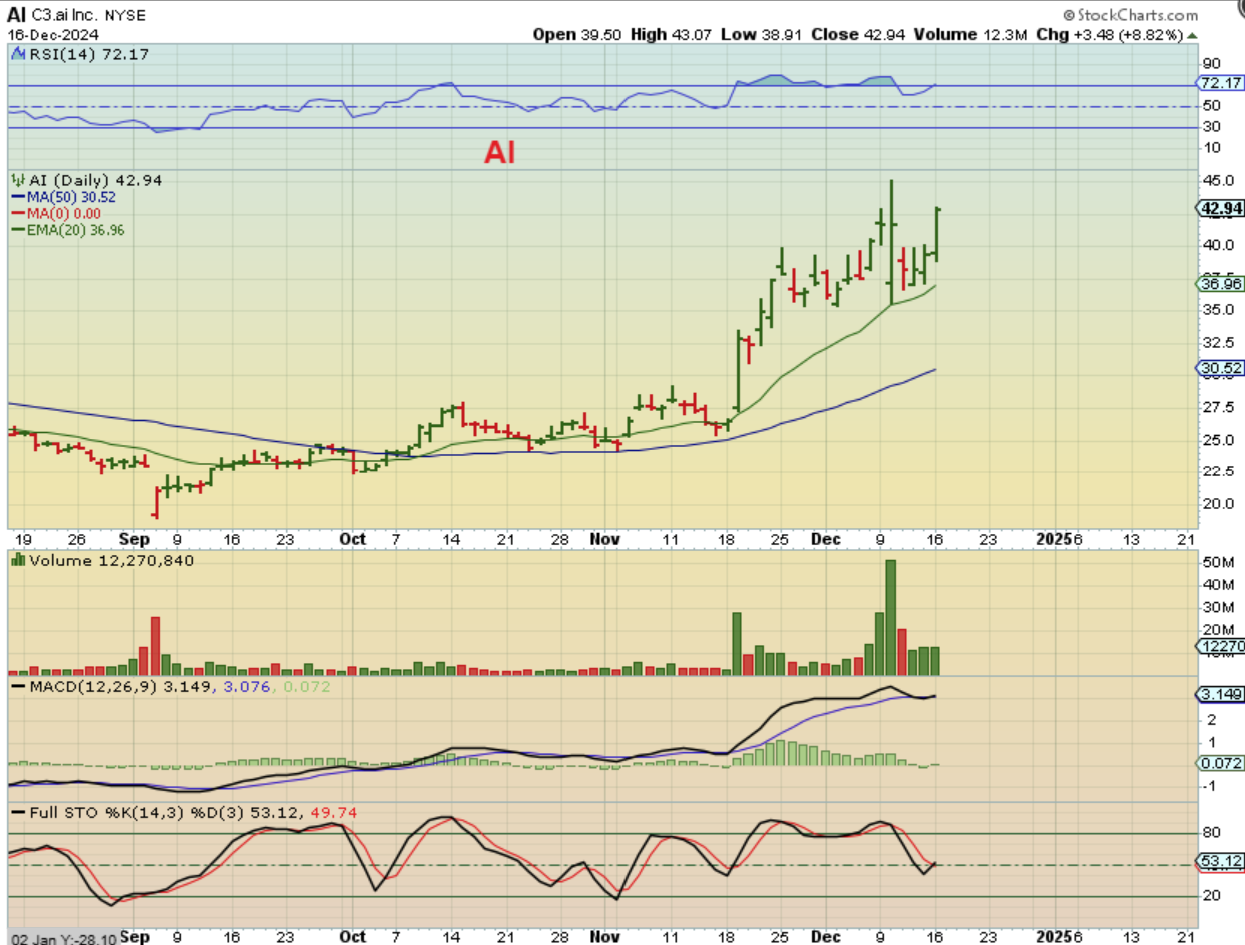This screenshot has height=945, width=1245.
Task: Click the red AI annotation above the price chart
Action: pos(500,152)
